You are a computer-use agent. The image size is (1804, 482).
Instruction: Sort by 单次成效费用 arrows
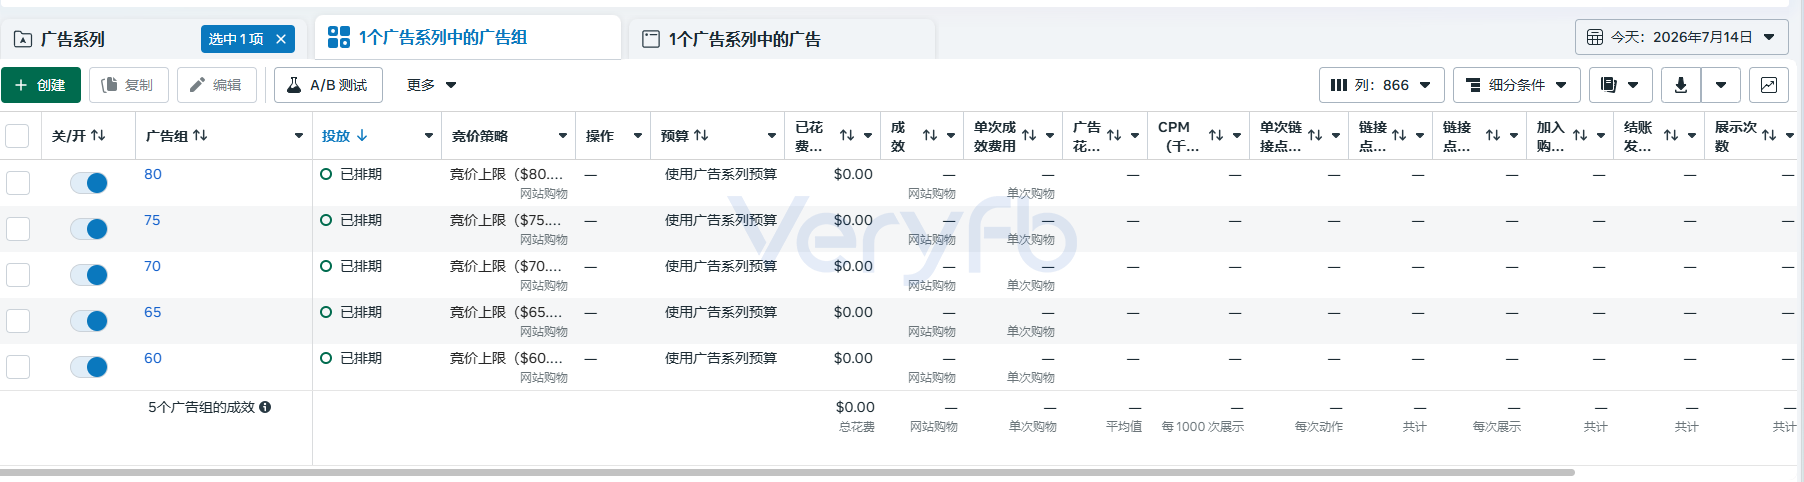coord(1029,135)
